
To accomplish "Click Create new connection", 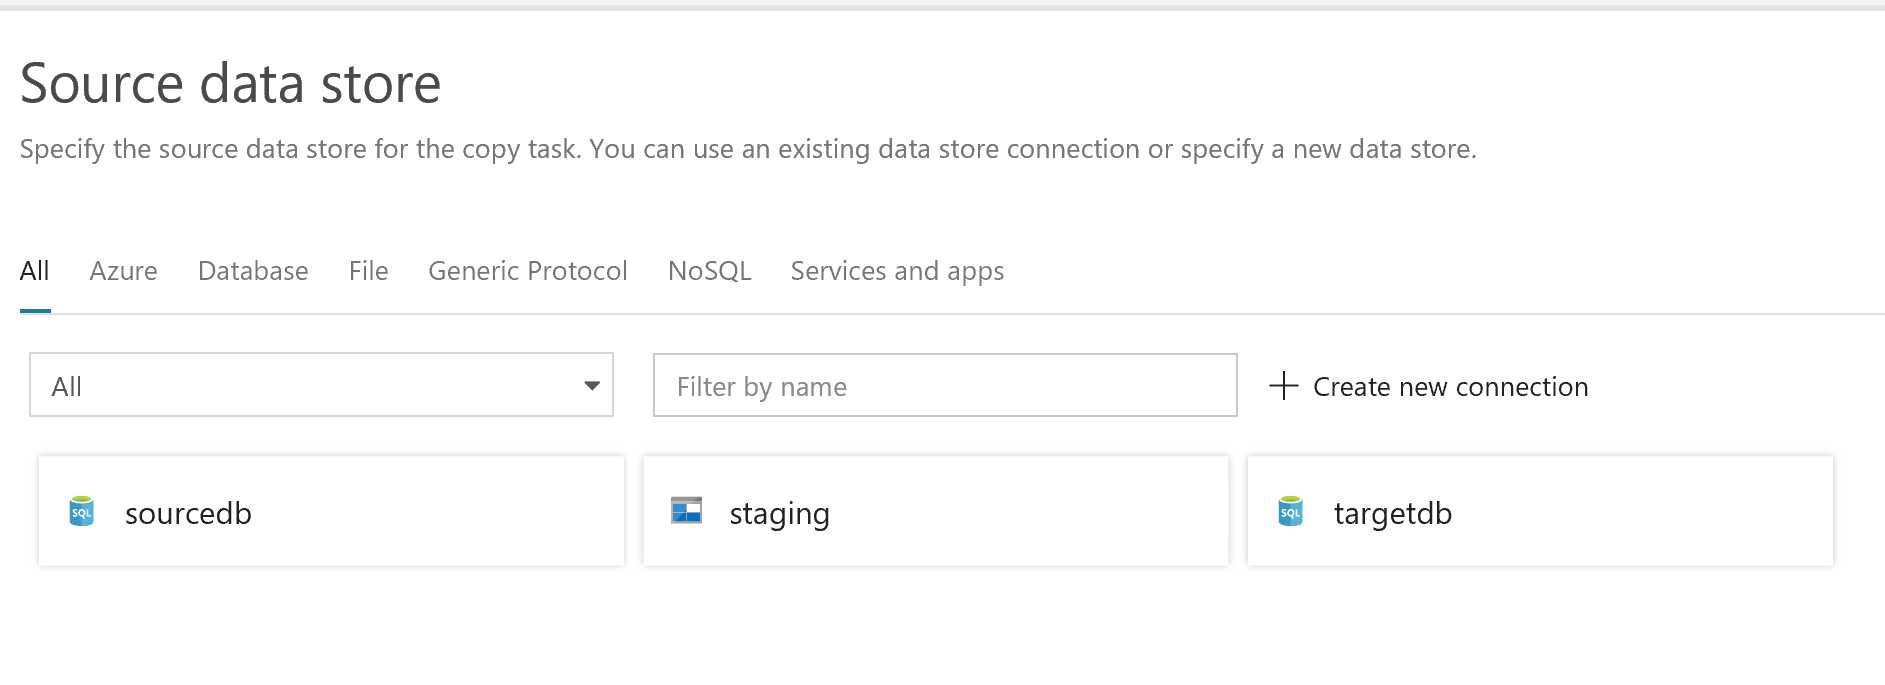I will point(1429,386).
